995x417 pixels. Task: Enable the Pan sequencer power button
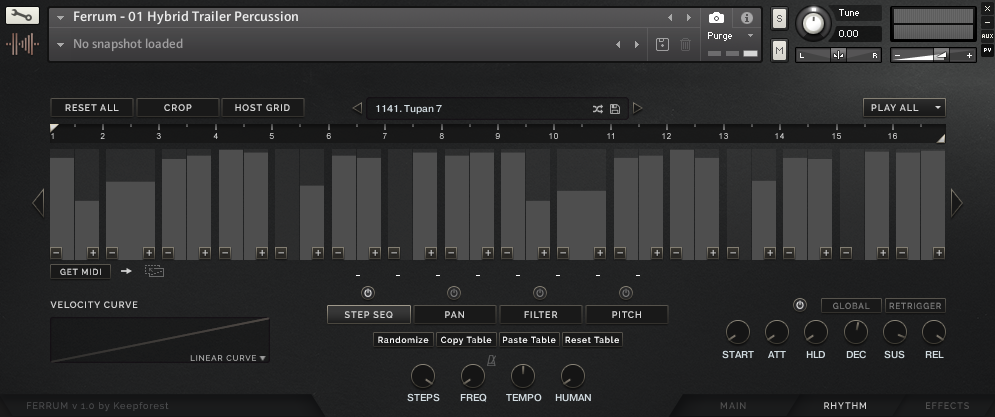tap(454, 292)
